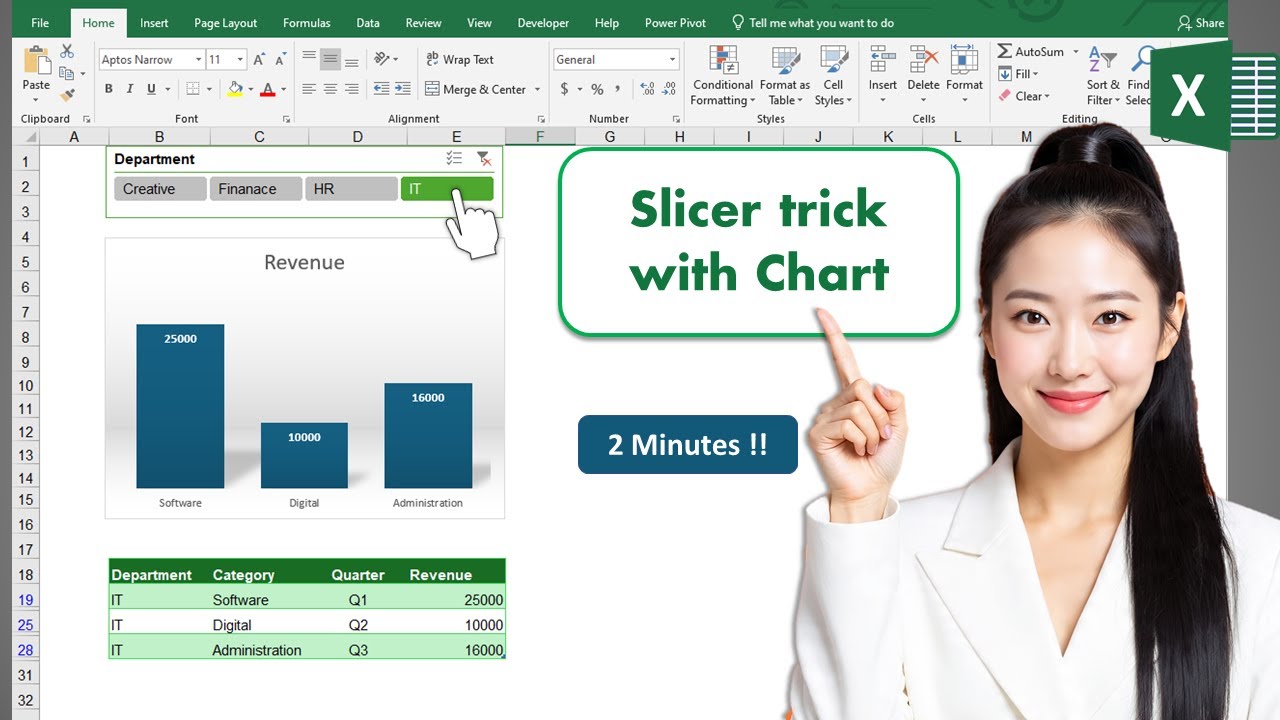Toggle Align Right

(x=351, y=89)
